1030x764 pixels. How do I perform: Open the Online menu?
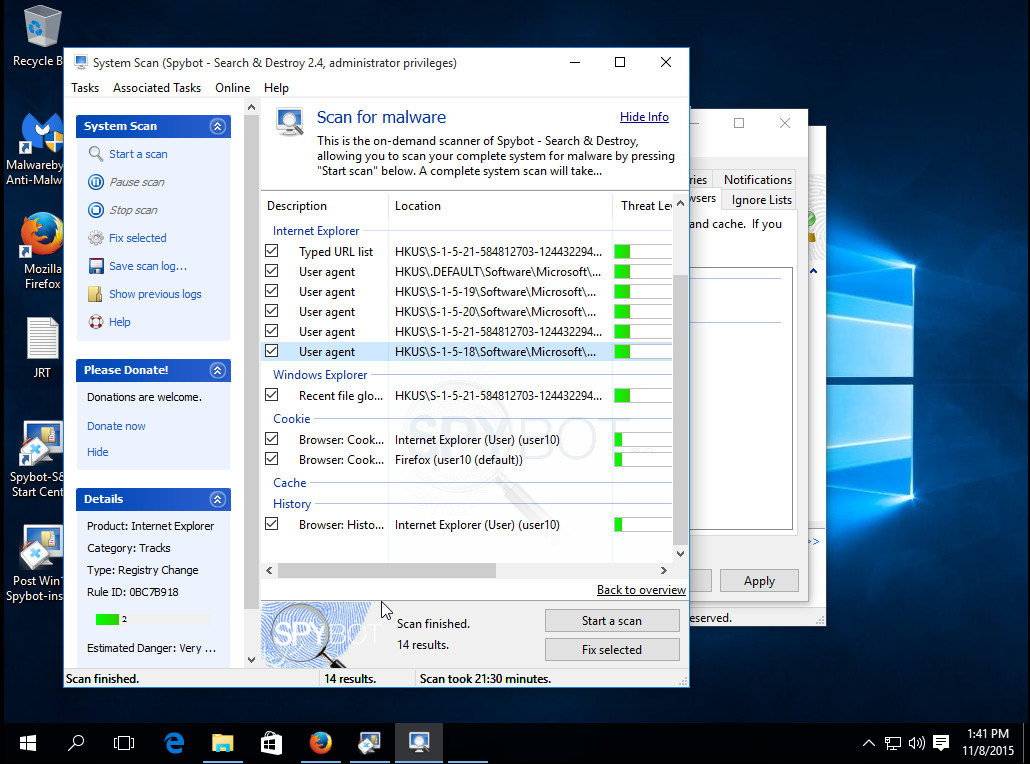pyautogui.click(x=233, y=88)
